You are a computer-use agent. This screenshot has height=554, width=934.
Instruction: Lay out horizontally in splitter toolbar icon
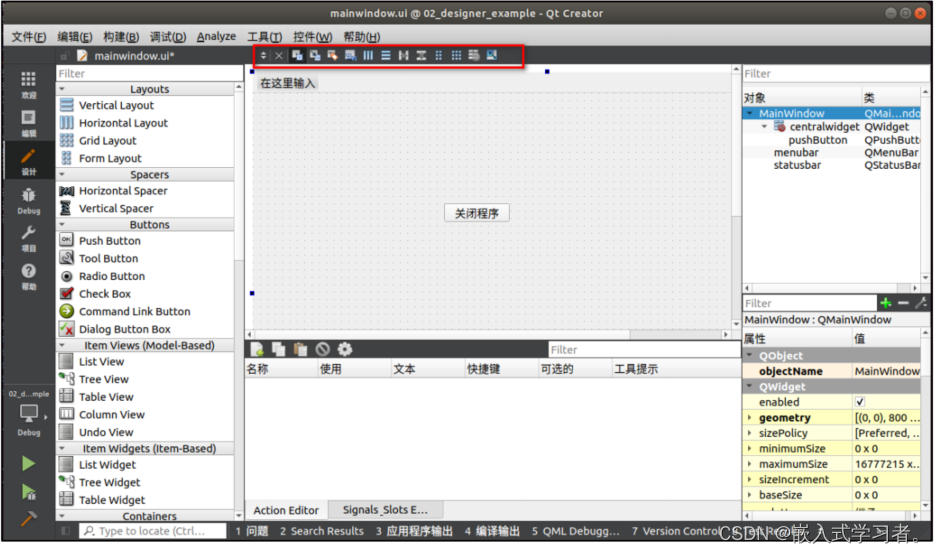(x=403, y=55)
